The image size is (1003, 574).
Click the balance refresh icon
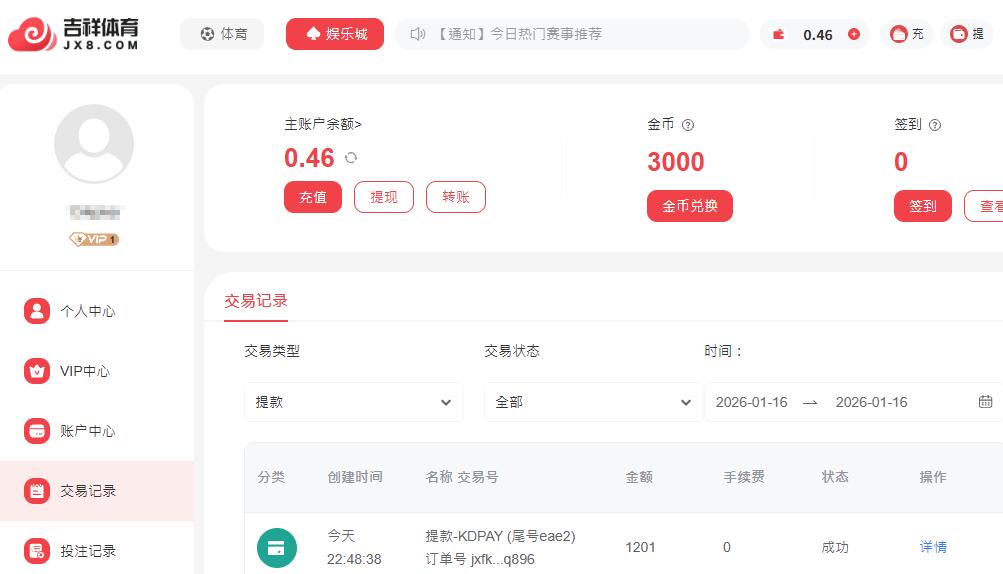pos(351,158)
